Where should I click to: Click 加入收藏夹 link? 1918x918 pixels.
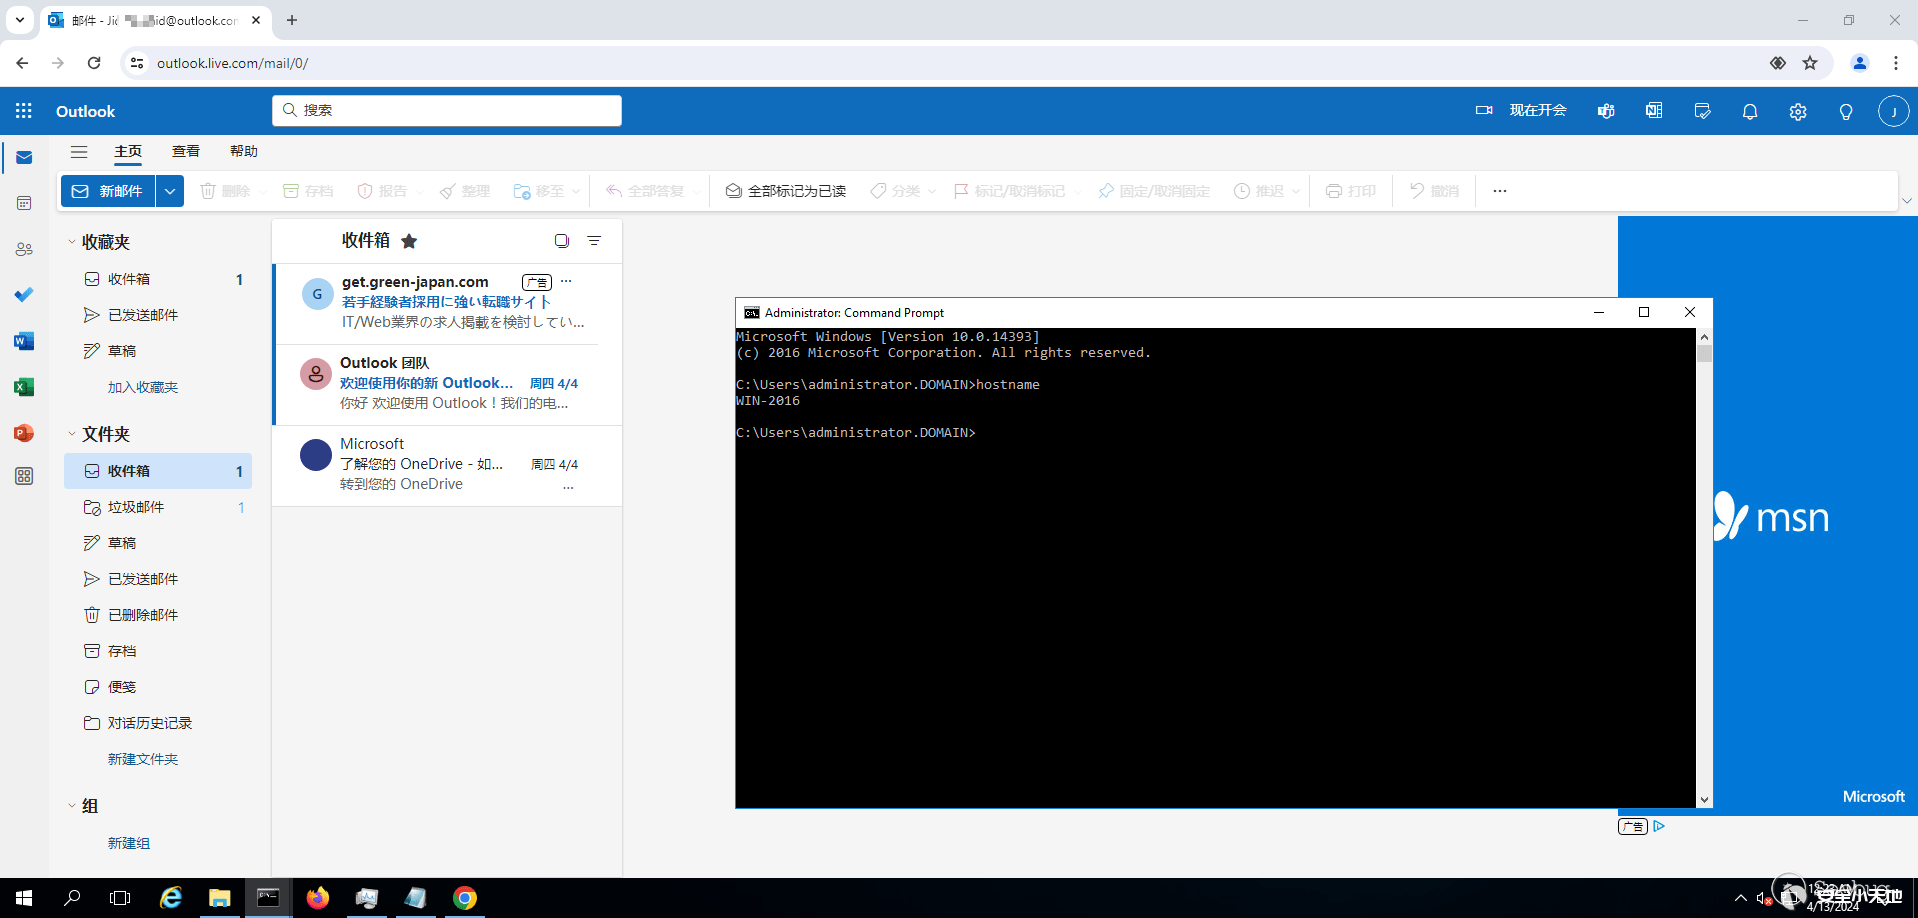pyautogui.click(x=143, y=387)
